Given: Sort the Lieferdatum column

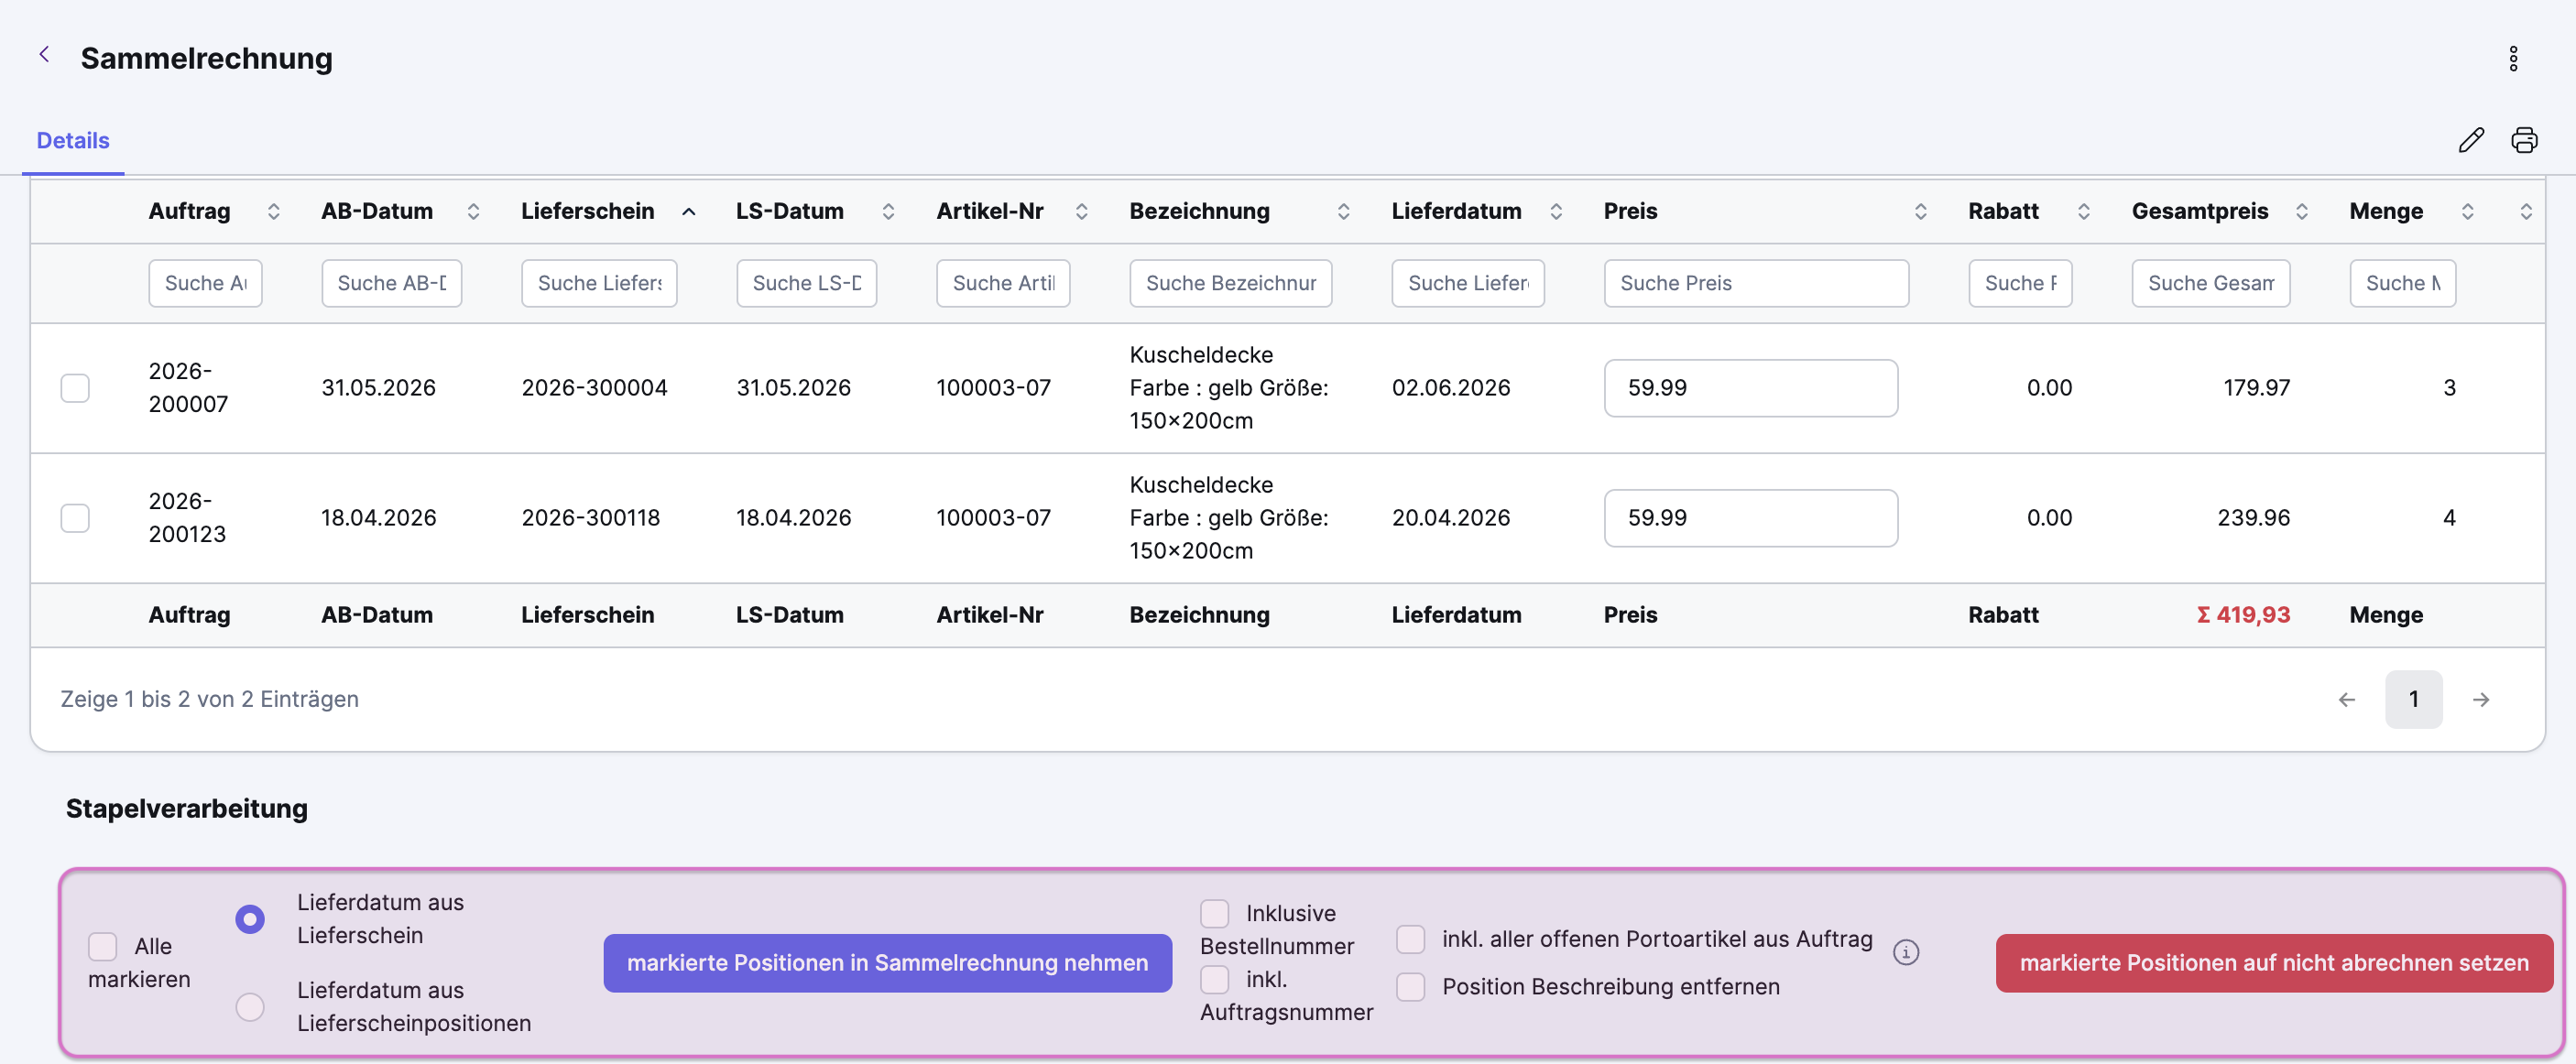Looking at the screenshot, I should point(1555,211).
